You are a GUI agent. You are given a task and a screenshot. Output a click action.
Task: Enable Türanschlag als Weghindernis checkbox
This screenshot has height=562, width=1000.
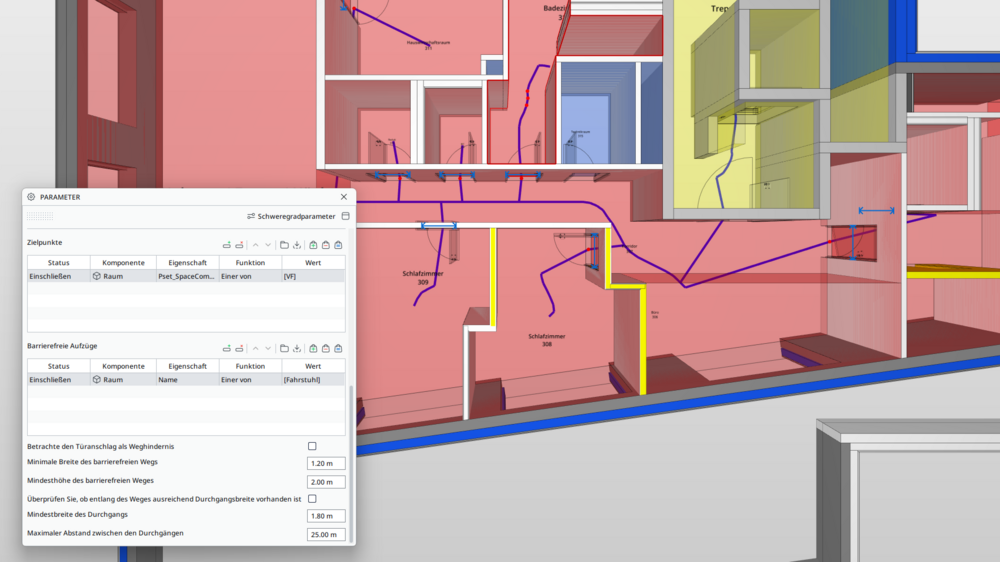coord(312,446)
